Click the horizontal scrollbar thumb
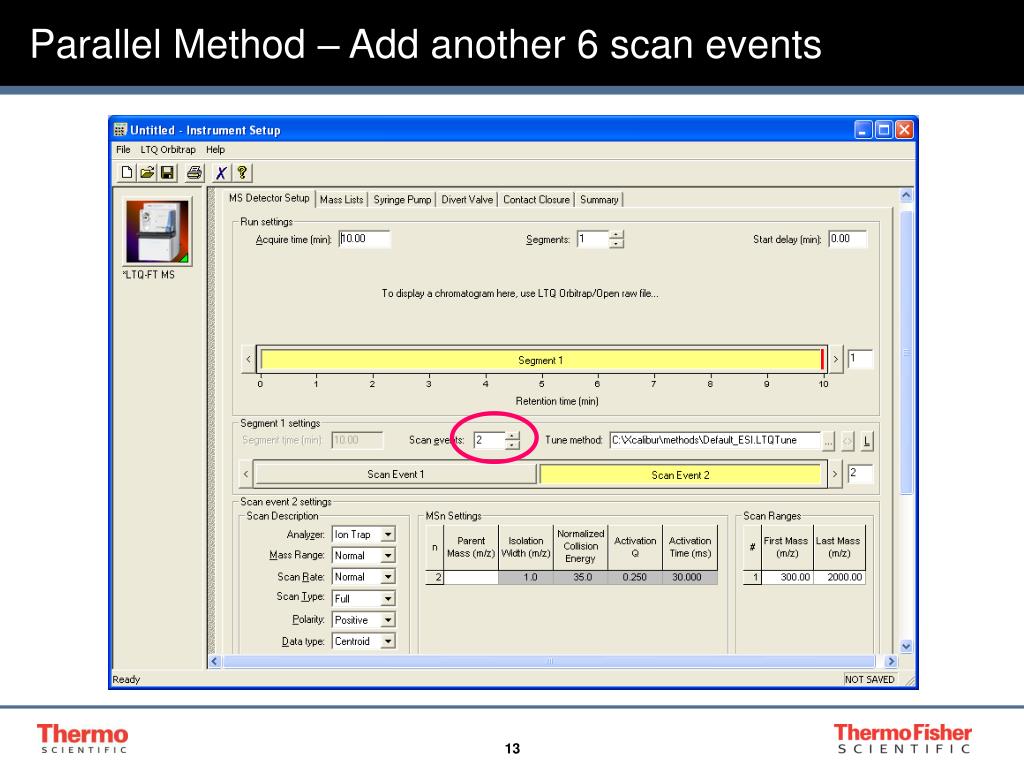The height and width of the screenshot is (768, 1024). (549, 662)
